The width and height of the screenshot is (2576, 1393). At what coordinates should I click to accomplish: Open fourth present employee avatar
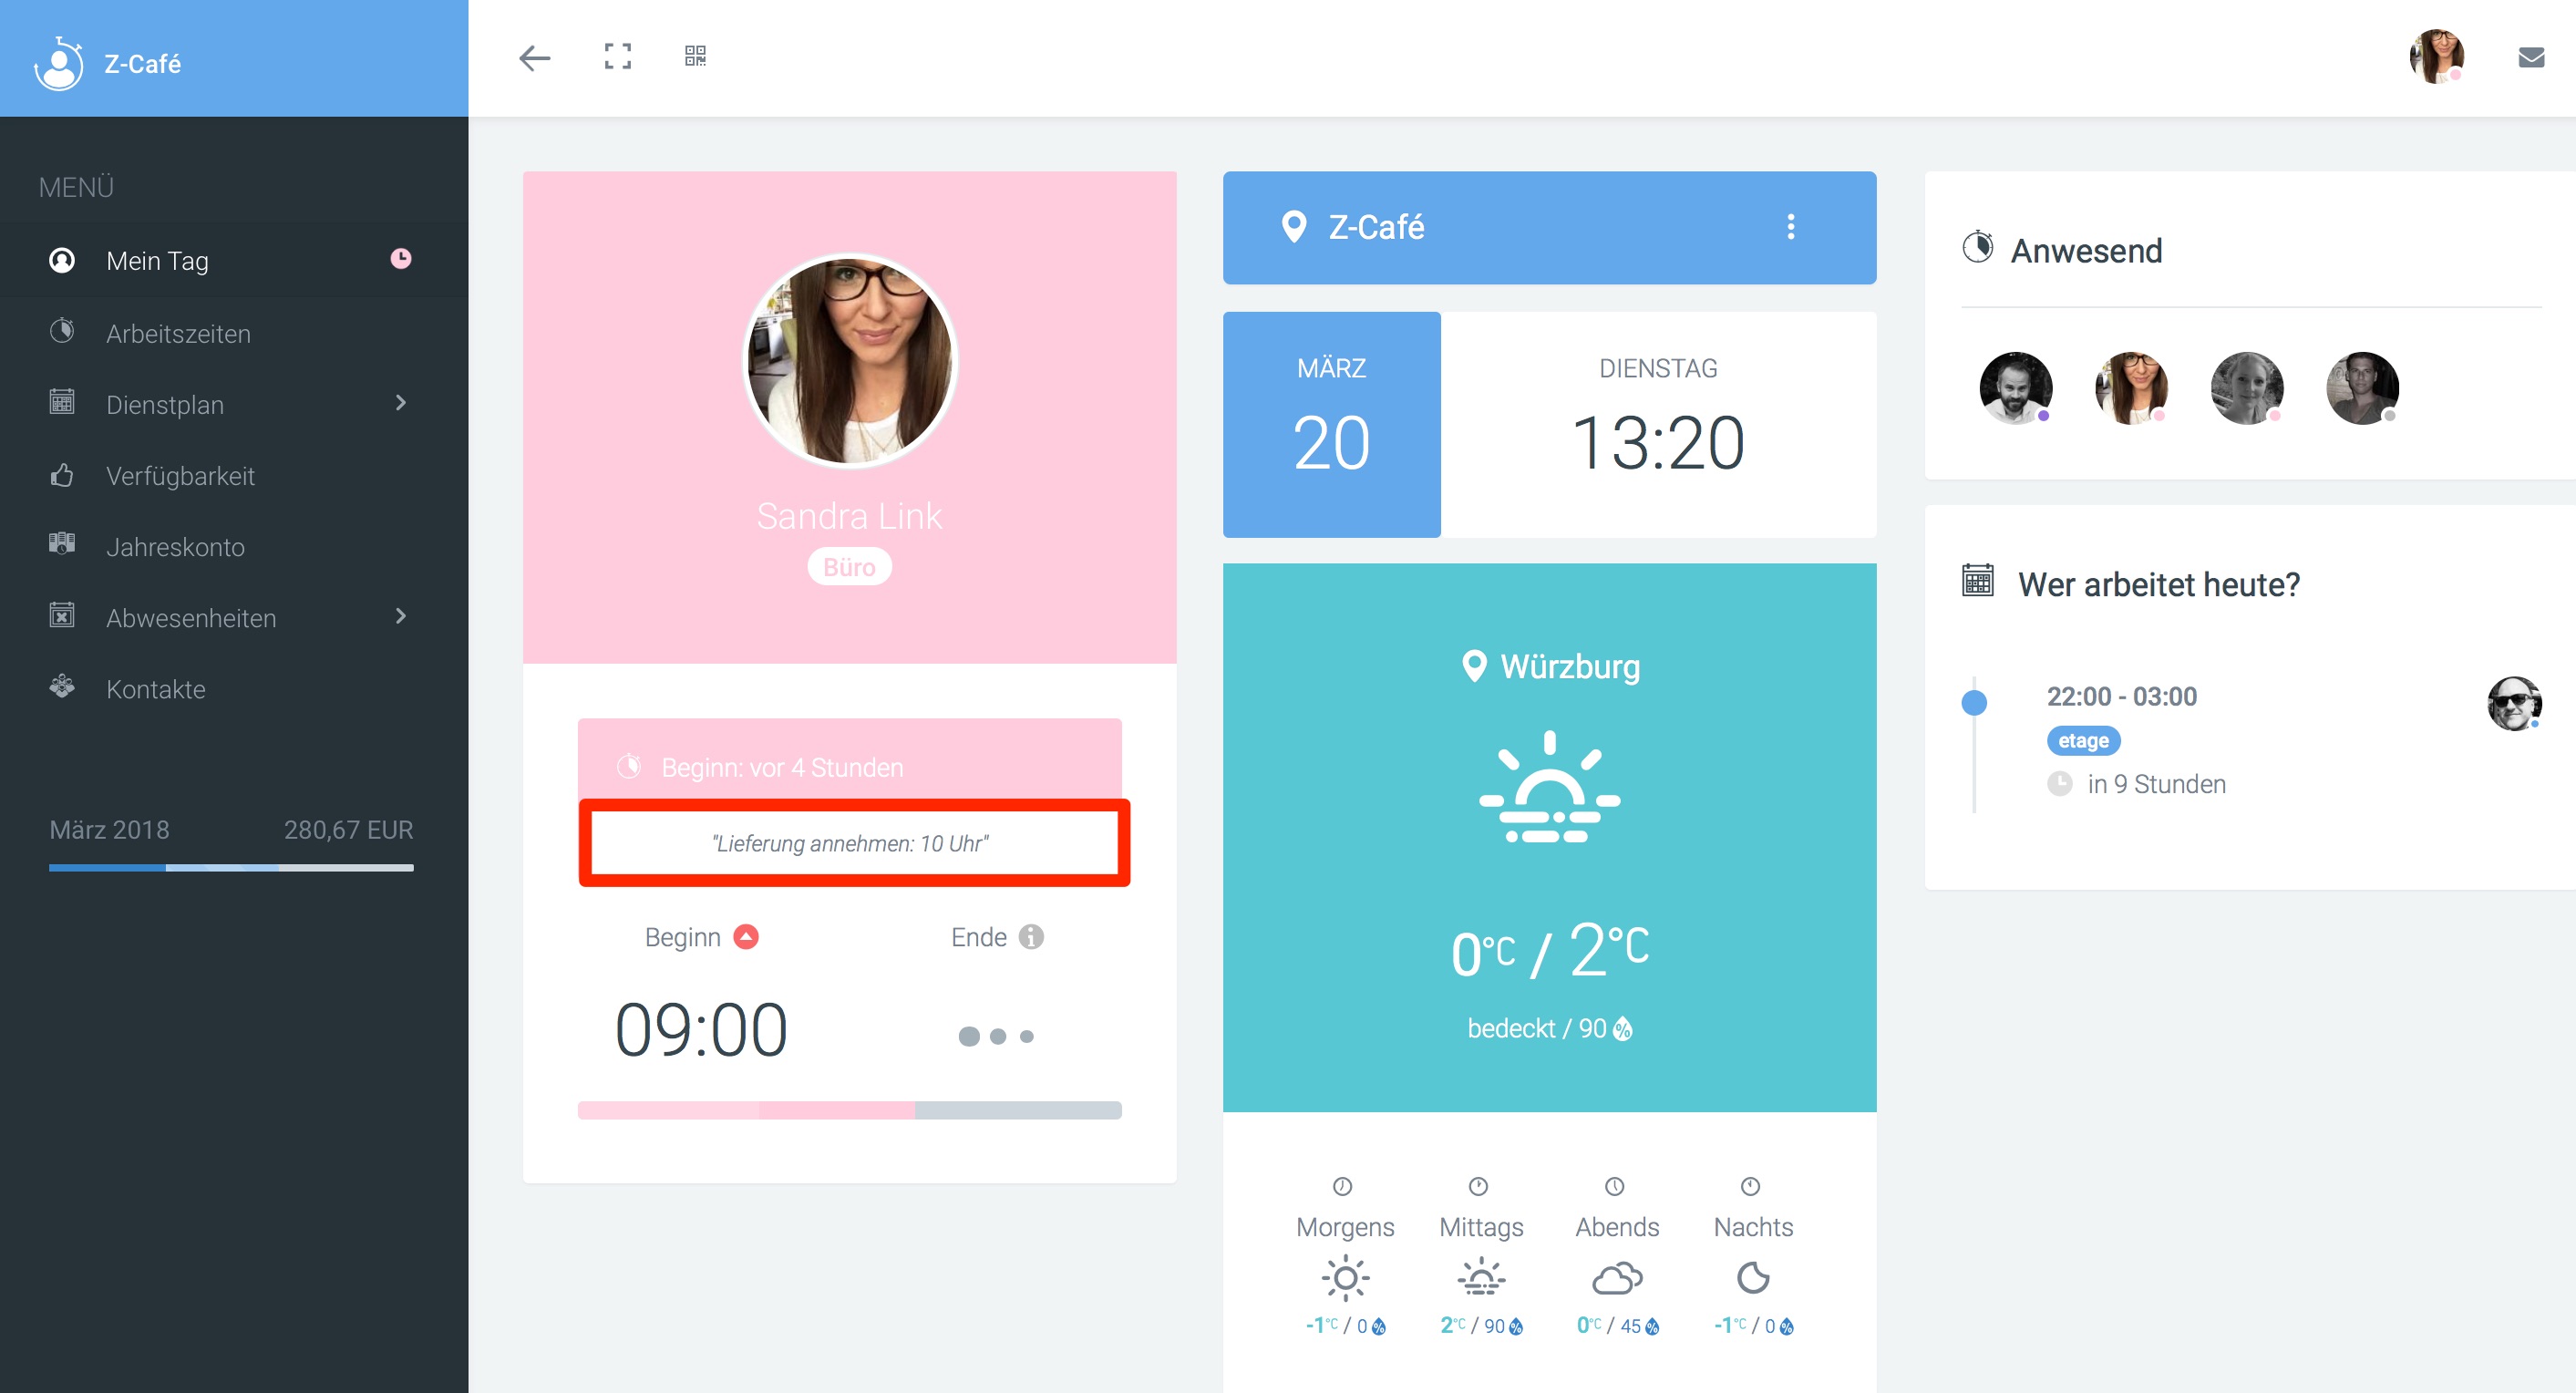coord(2363,388)
